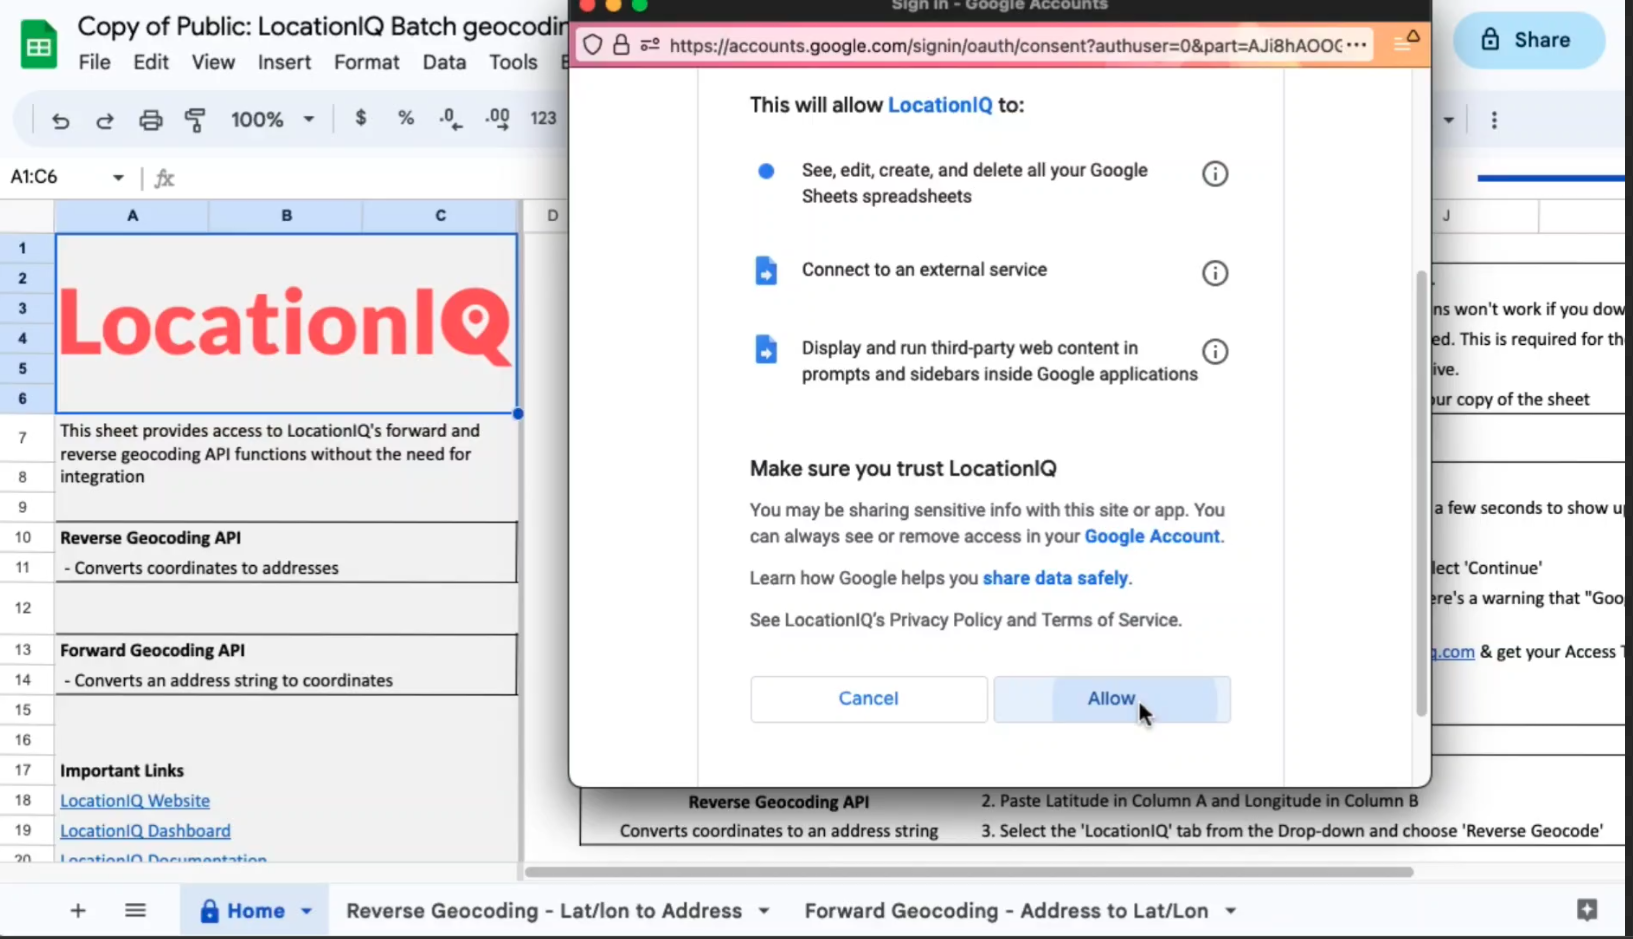Click Cancel in consent dialog
1633x939 pixels.
tap(868, 699)
